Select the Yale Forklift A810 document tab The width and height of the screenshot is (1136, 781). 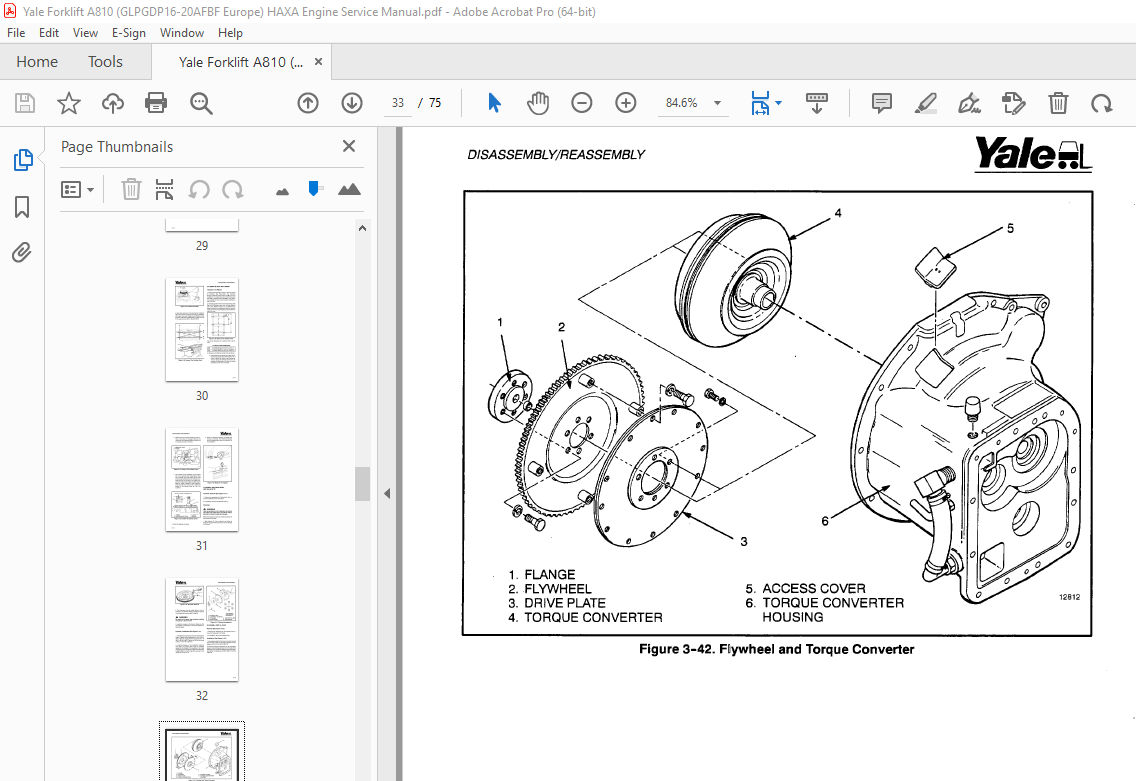click(x=241, y=62)
